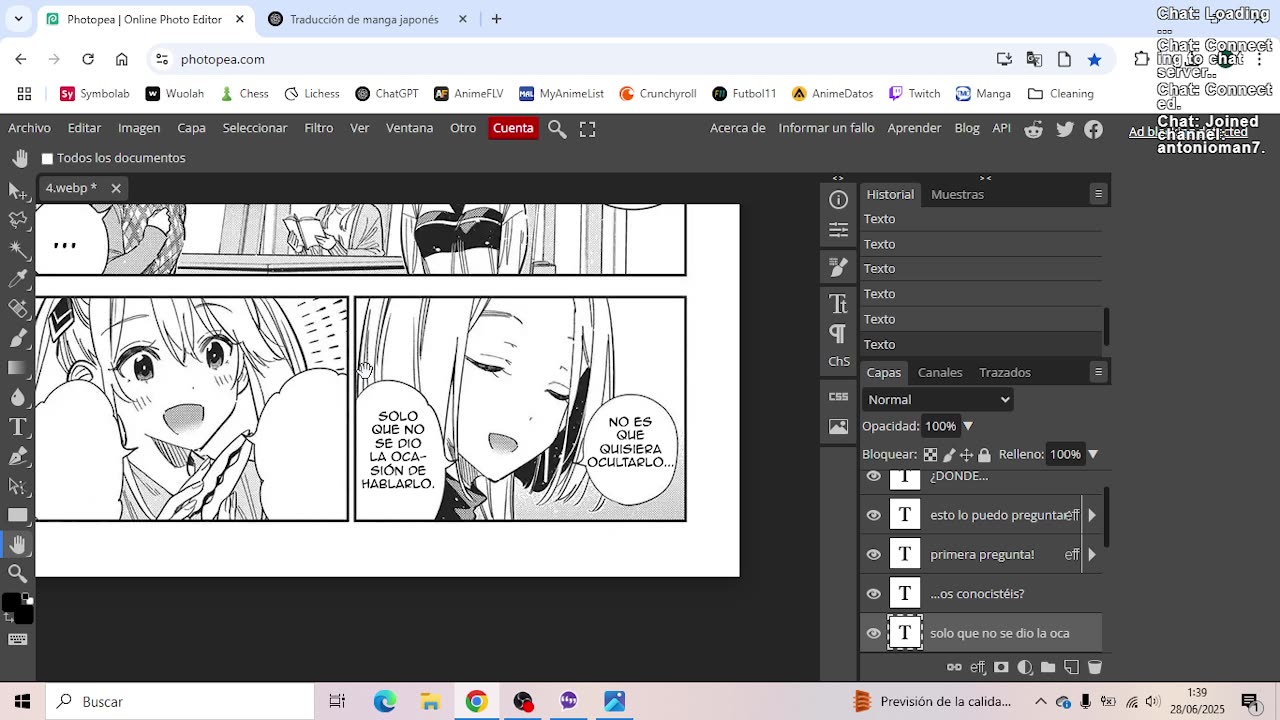Expand effects of 'primera pregunta!' layer
Screen dimensions: 1280x720
pos(1091,554)
